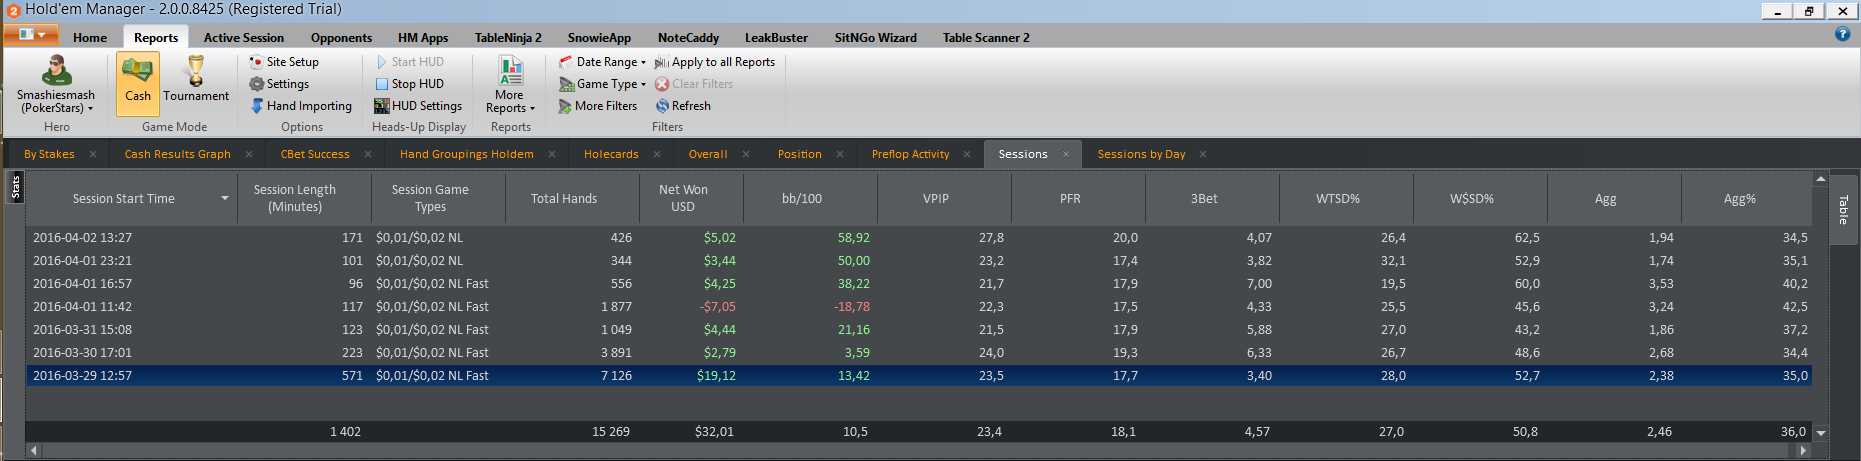Open the Opponents ribbon tab

[x=341, y=38]
